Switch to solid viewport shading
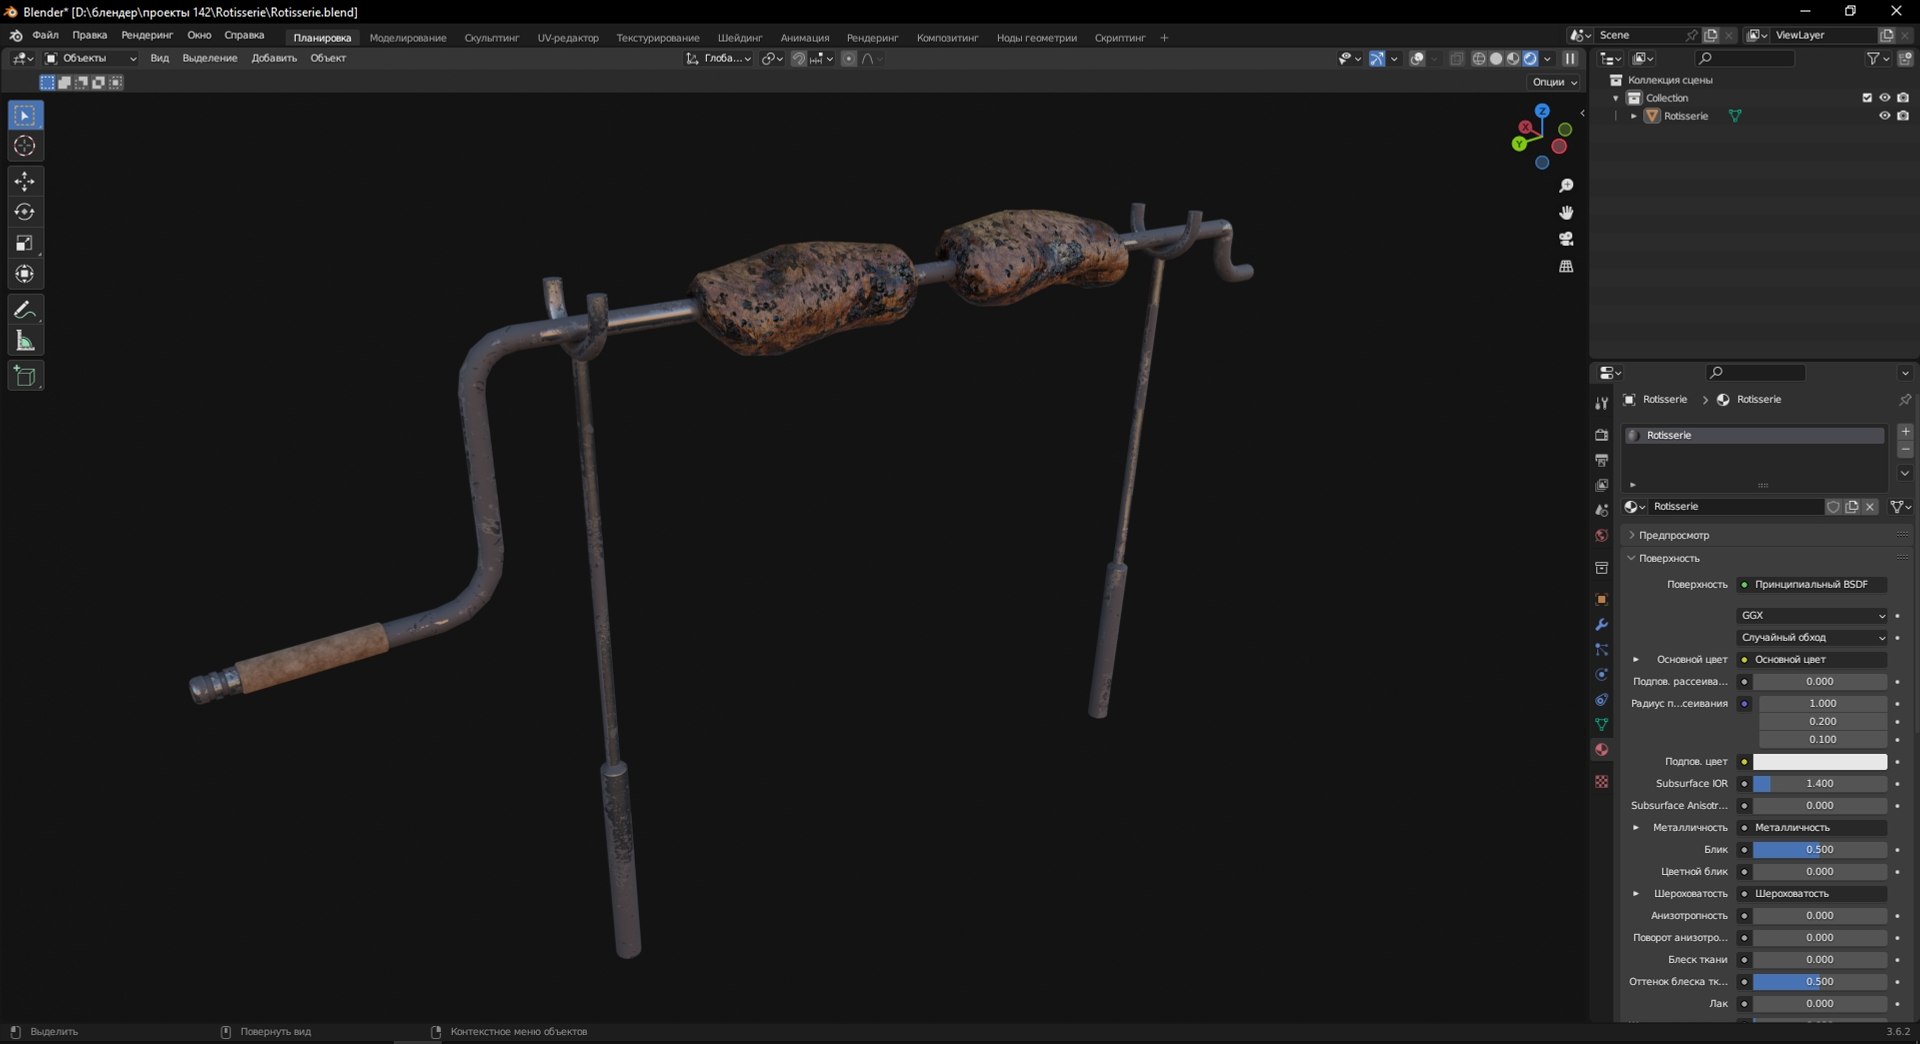Screen dimensions: 1920x1044 1496,59
